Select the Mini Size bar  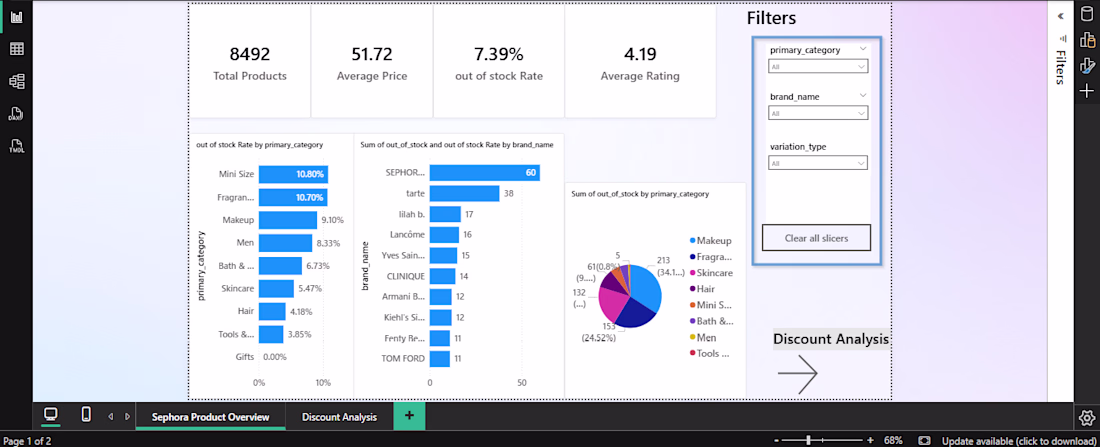[x=293, y=174]
